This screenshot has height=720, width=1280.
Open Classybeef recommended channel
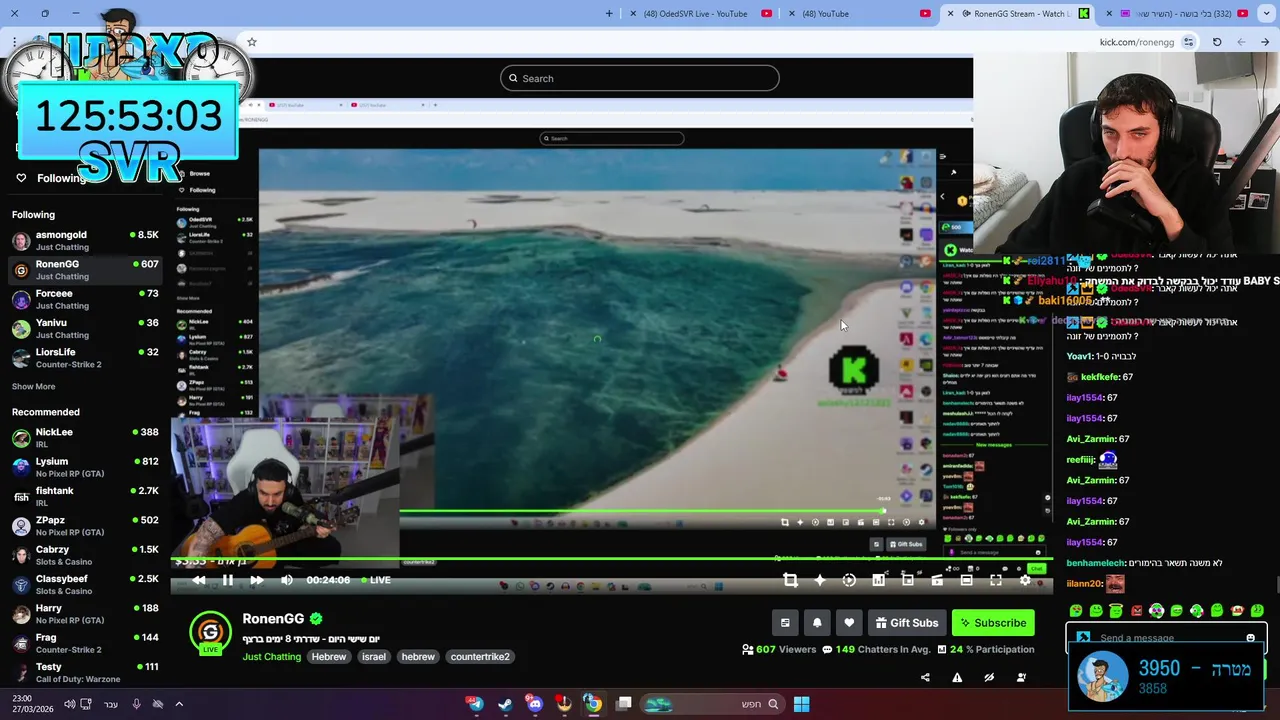85,584
